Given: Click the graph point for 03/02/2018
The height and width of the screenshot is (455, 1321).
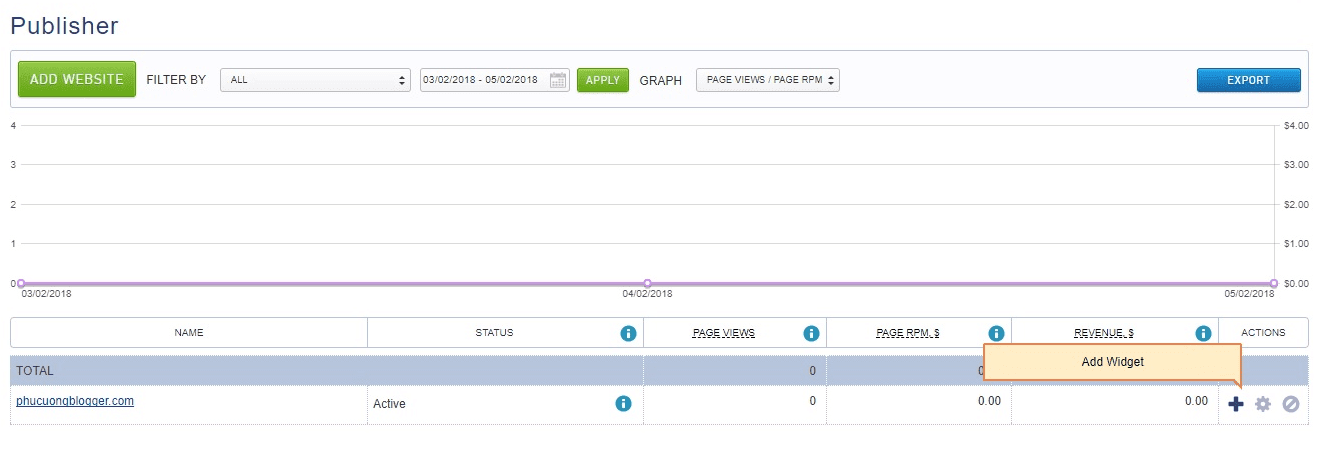Looking at the screenshot, I should 20,283.
